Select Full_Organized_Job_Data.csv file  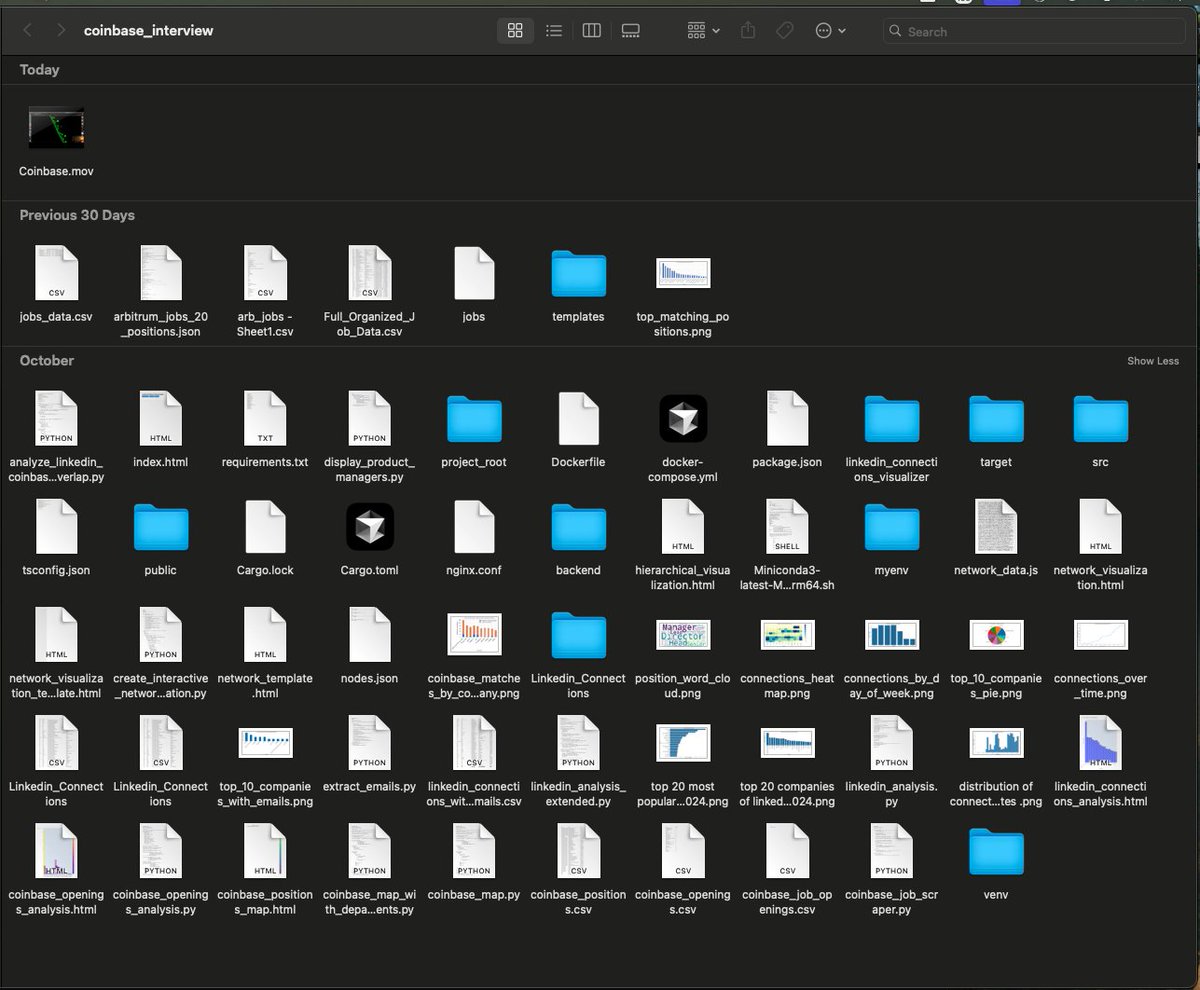coord(369,273)
